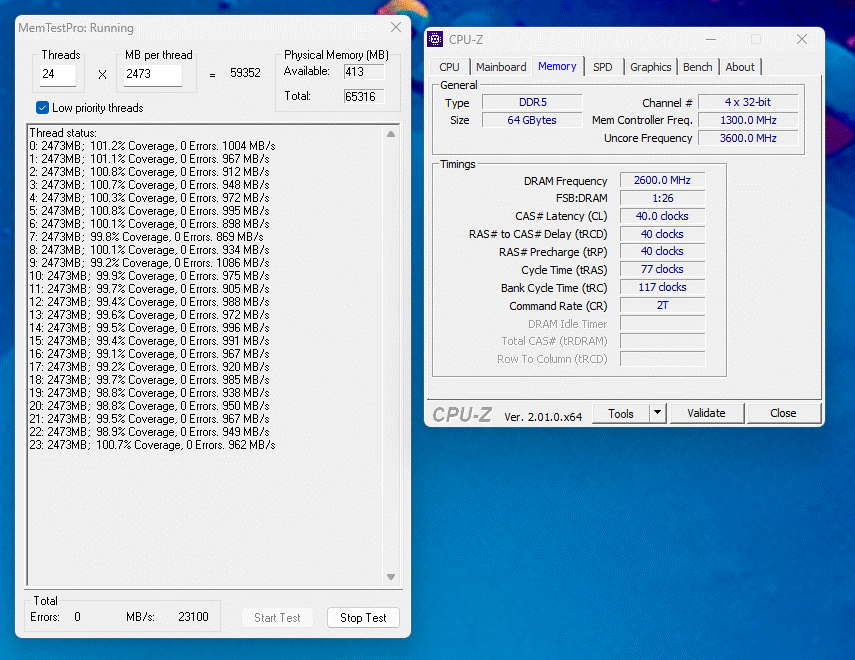Click the 3600.0 MHz uncore frequency value
The height and width of the screenshot is (660, 855).
748,138
